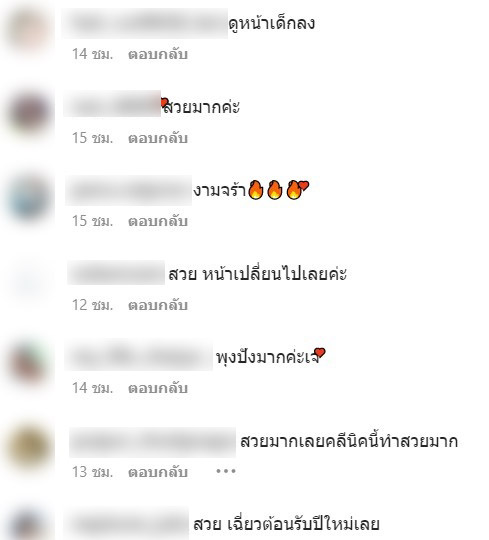This screenshot has height=540, width=489.
Task: Reply to the comment 'พุงปังมากค่ะเจ๊'
Action: [158, 388]
